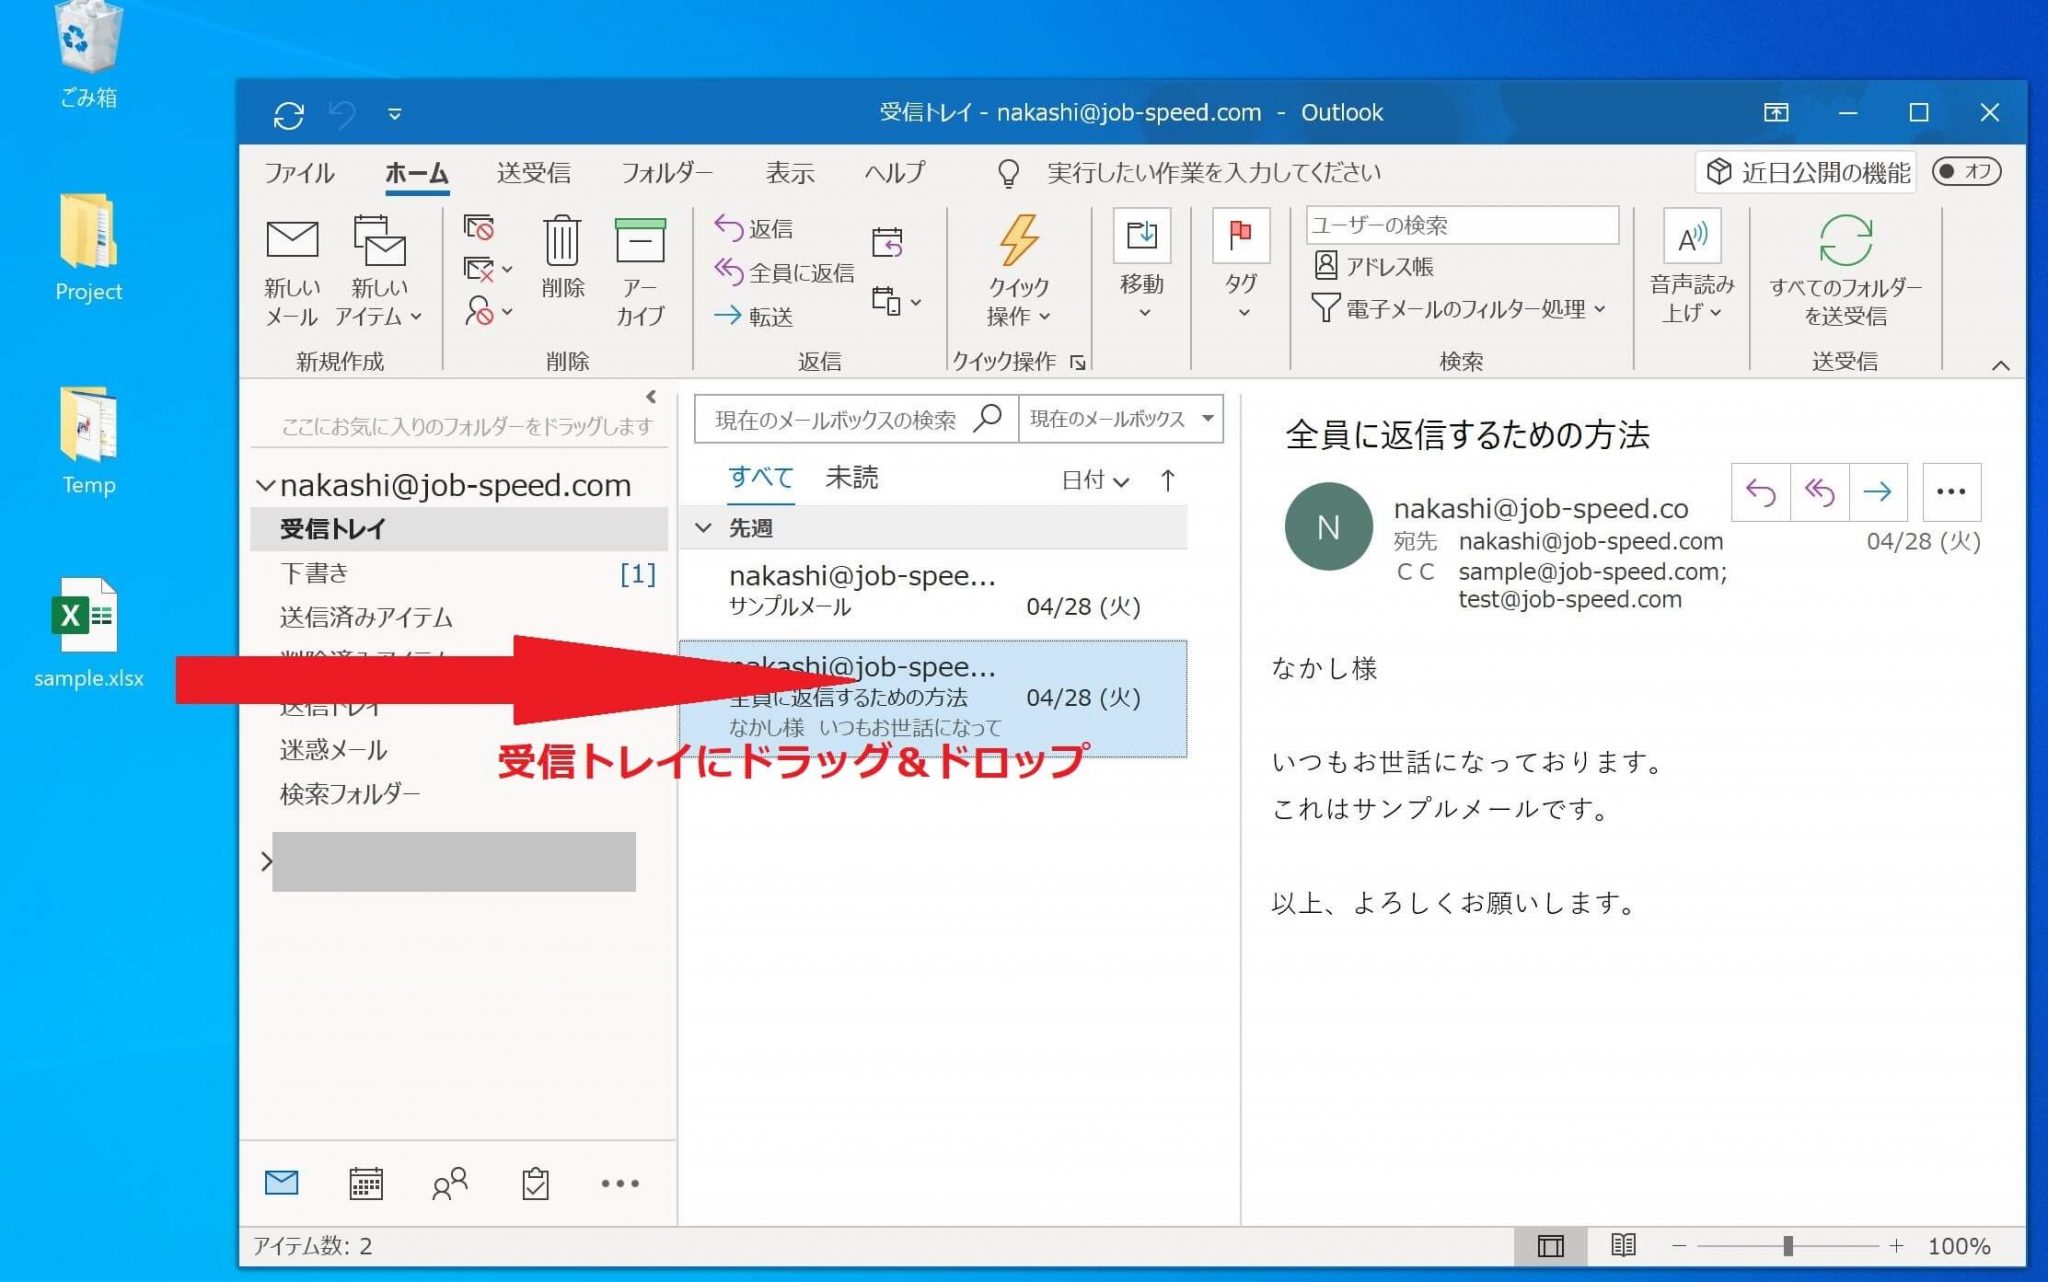Click the undo icon in title bar
Screen dimensions: 2048x1282
342,115
